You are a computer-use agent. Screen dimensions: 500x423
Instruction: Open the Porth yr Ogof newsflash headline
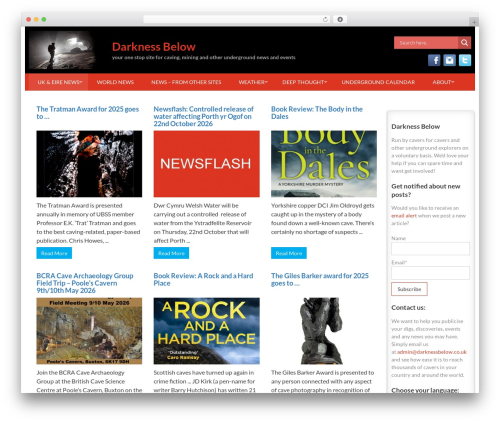pyautogui.click(x=203, y=116)
